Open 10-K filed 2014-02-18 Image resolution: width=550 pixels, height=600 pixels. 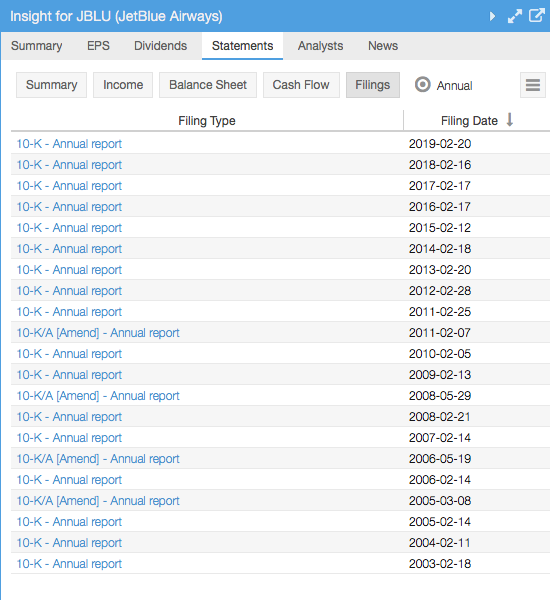69,249
